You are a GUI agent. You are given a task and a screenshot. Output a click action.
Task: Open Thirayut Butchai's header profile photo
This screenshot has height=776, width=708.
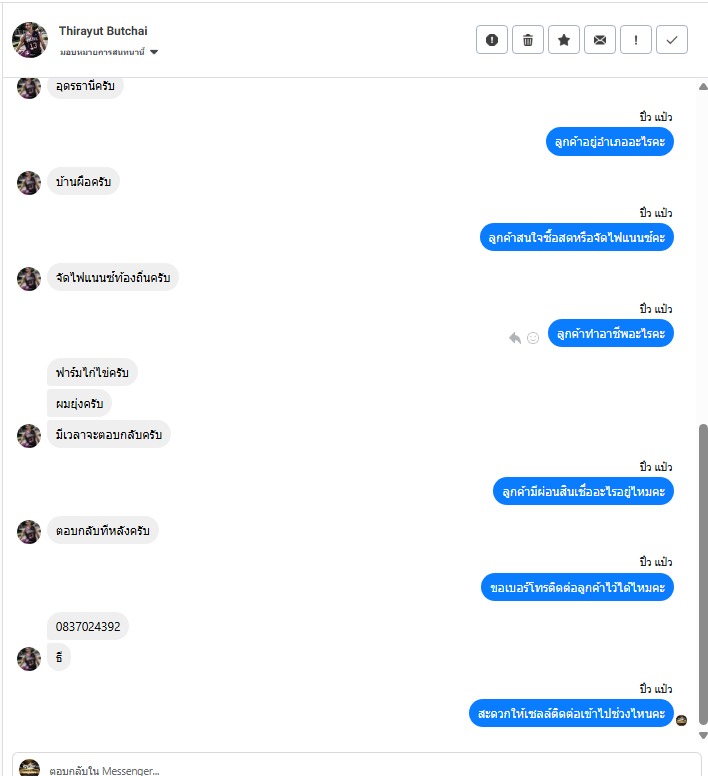(x=30, y=40)
